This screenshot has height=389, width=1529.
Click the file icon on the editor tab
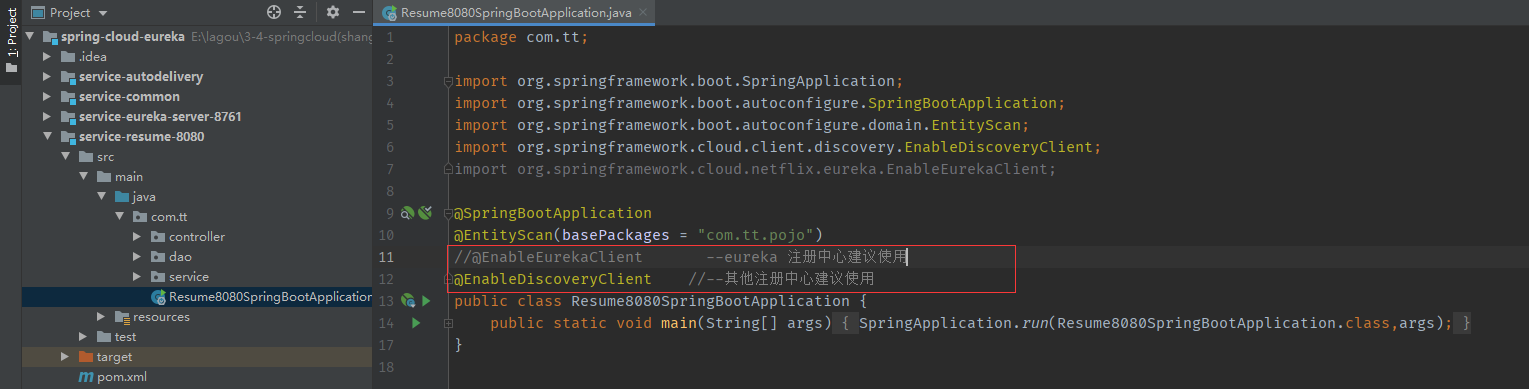(389, 14)
